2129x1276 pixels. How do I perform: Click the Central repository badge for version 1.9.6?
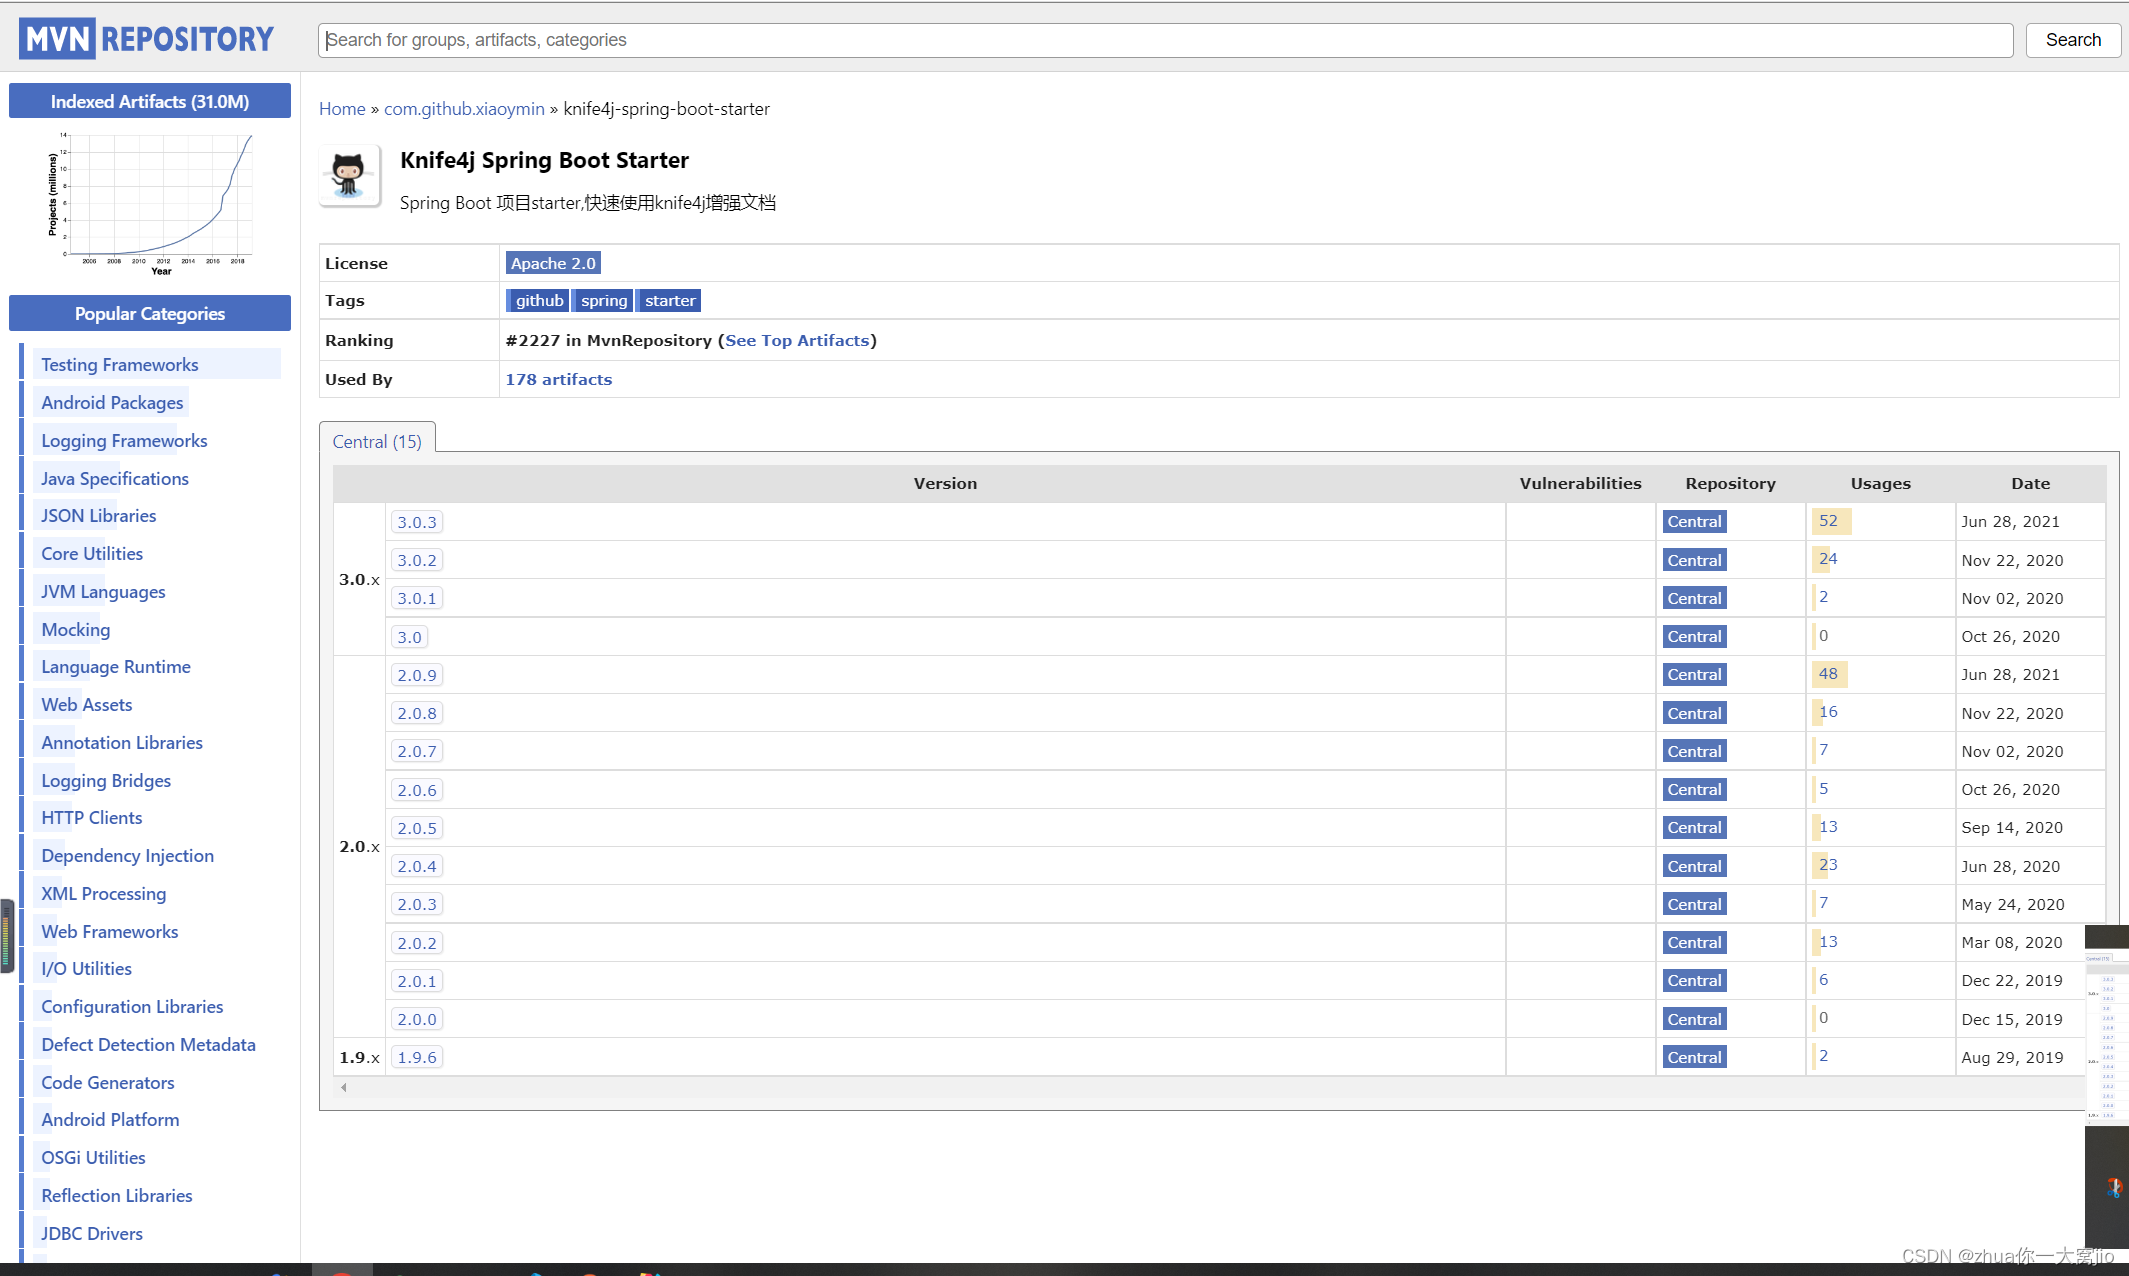click(x=1694, y=1057)
